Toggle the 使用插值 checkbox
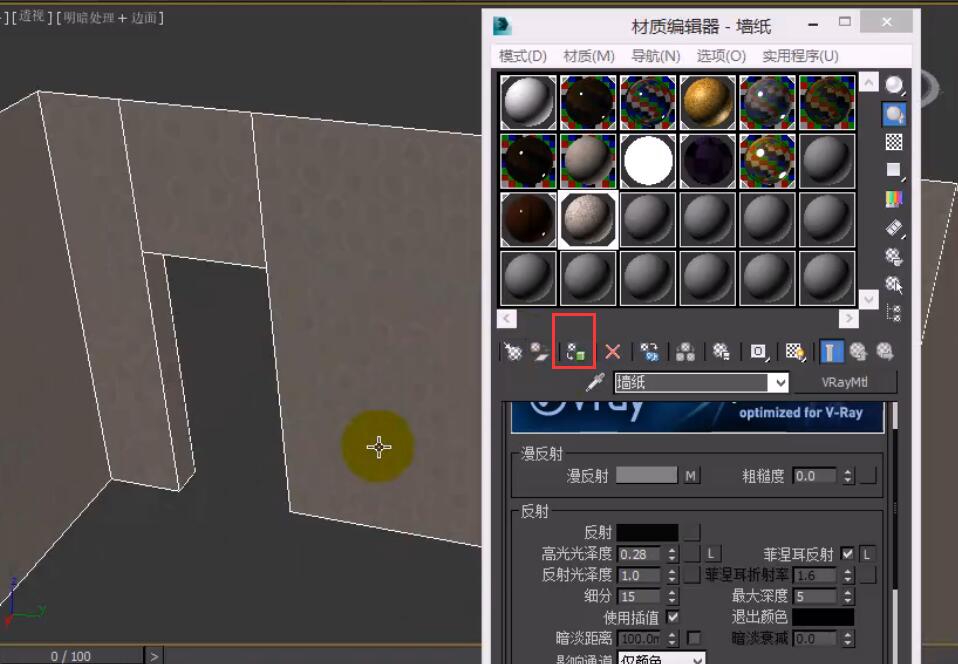 (x=673, y=617)
